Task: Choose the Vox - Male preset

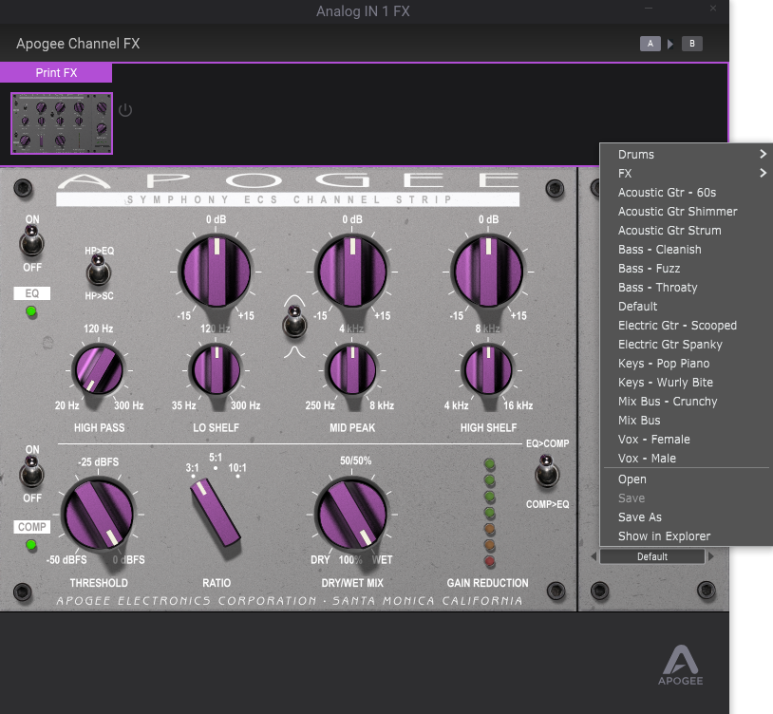Action: [688, 458]
